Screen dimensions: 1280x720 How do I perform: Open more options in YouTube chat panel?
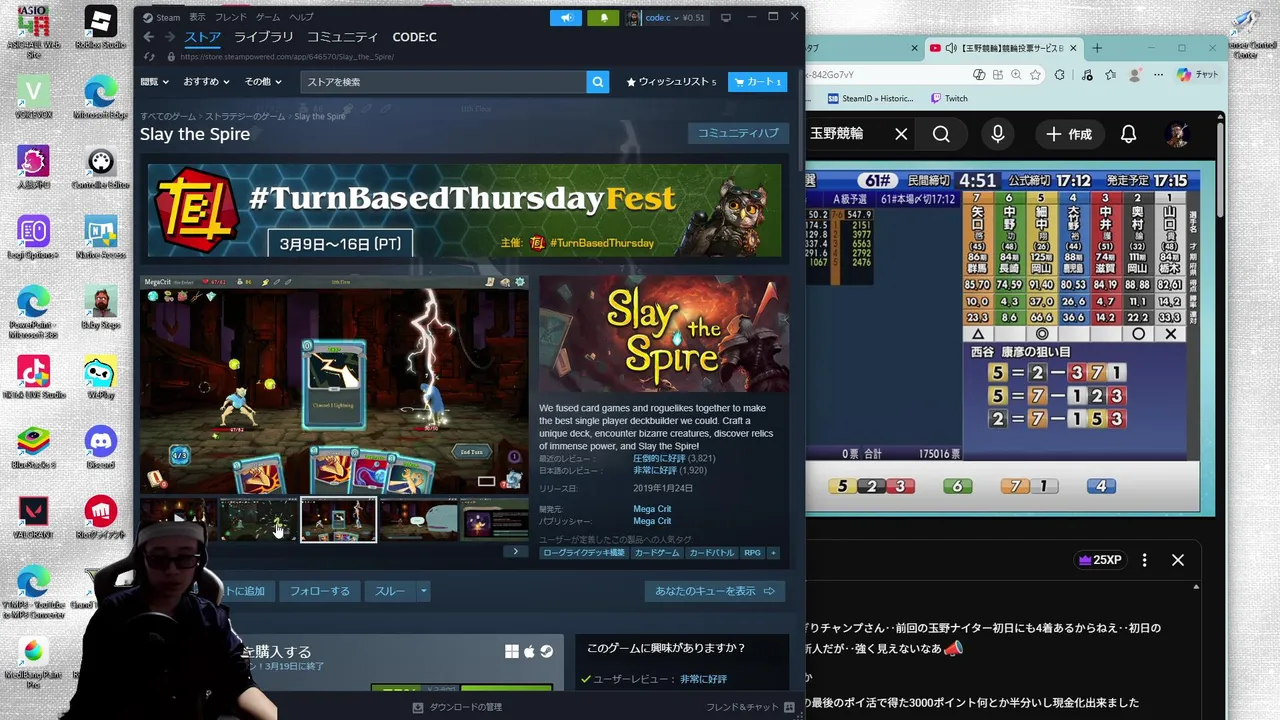click(1145, 560)
